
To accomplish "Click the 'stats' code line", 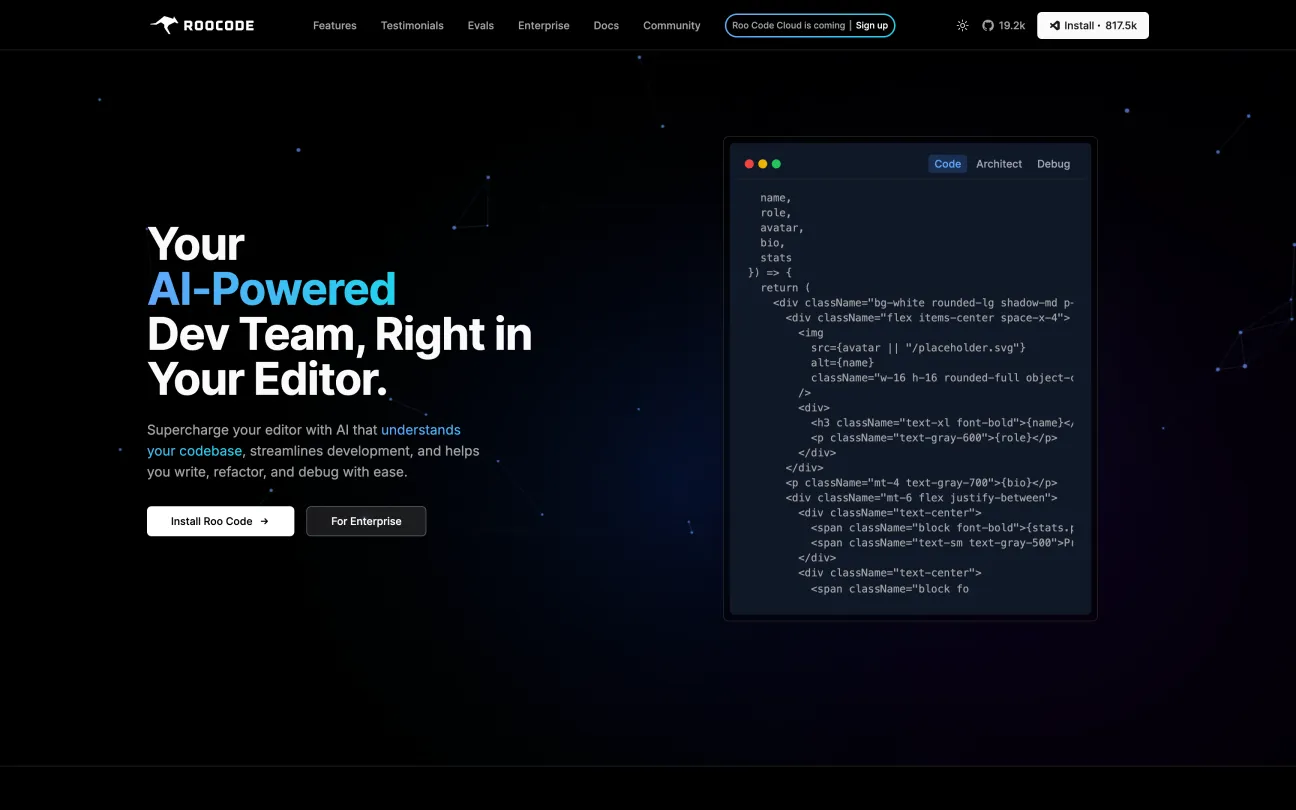I will [x=776, y=258].
